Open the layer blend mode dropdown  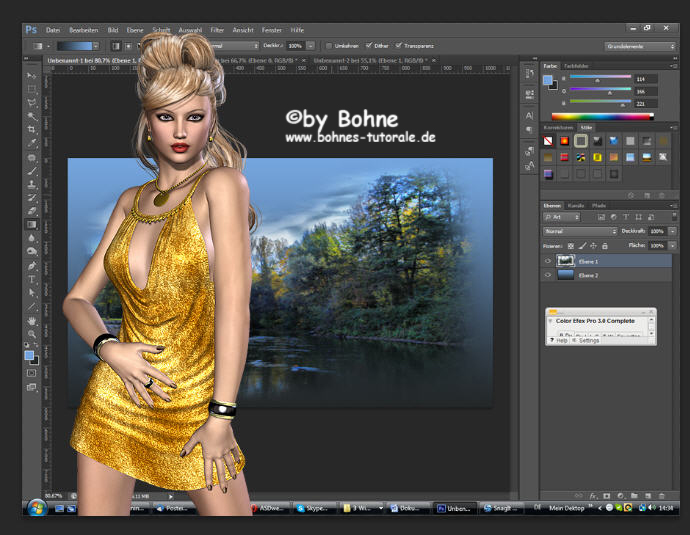click(x=580, y=231)
